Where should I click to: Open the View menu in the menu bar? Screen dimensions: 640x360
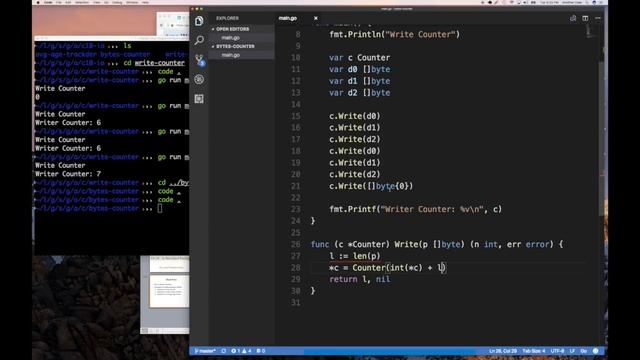point(96,2)
